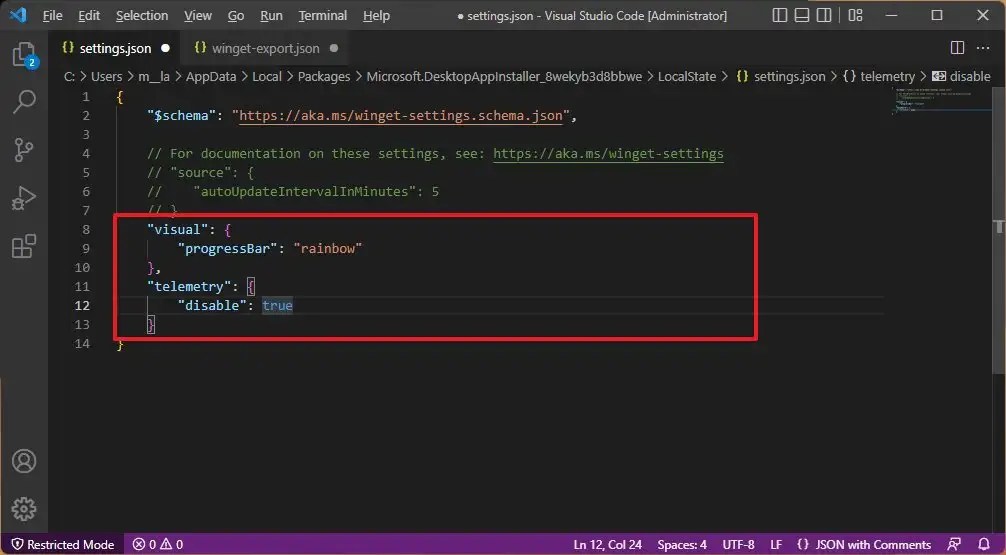Viewport: 1006px width, 555px height.
Task: Switch to the winget-export.json tab
Action: pyautogui.click(x=265, y=48)
